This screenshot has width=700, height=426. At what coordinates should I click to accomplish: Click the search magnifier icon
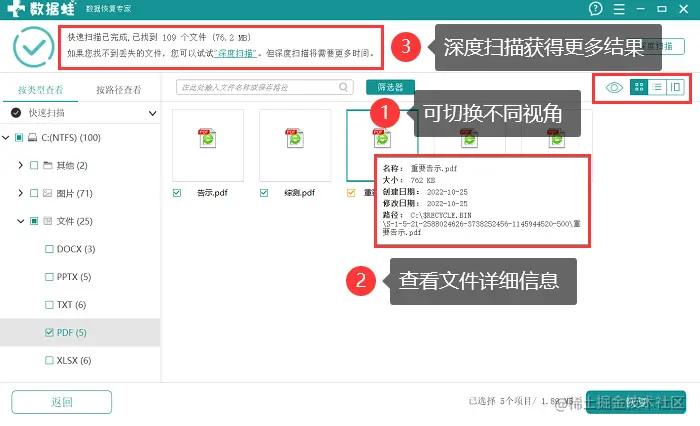pyautogui.click(x=343, y=87)
